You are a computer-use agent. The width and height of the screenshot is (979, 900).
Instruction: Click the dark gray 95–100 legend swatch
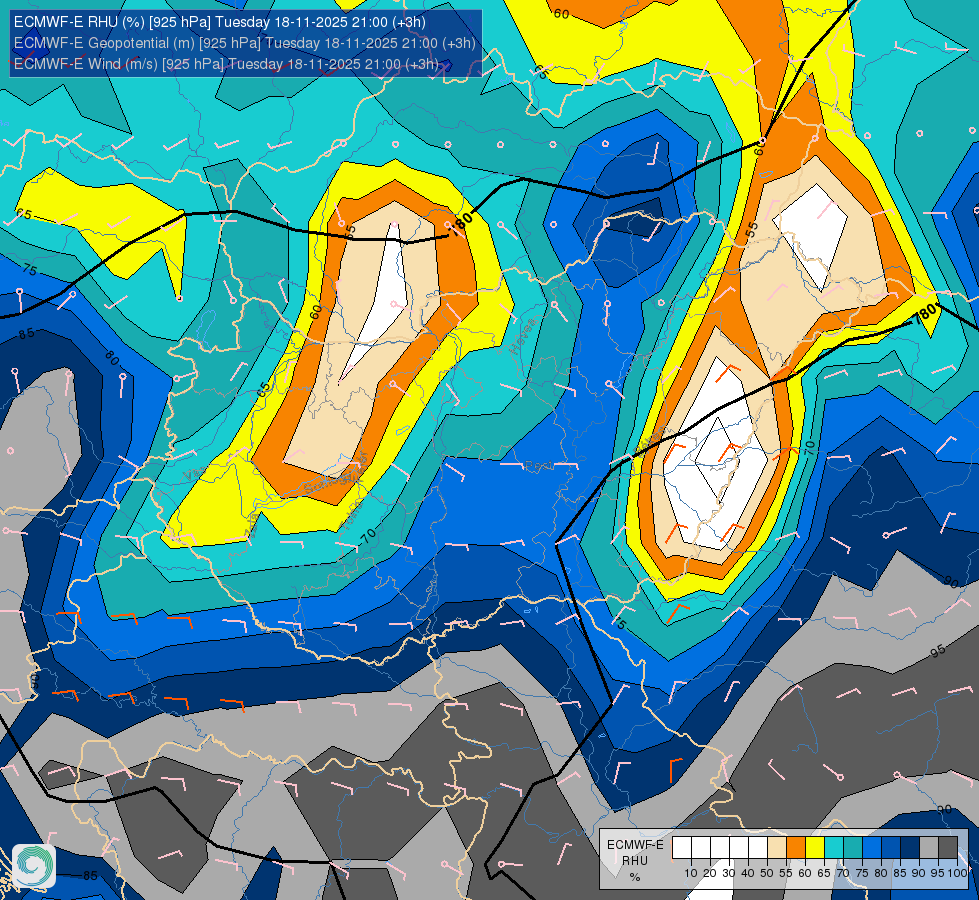(x=948, y=847)
